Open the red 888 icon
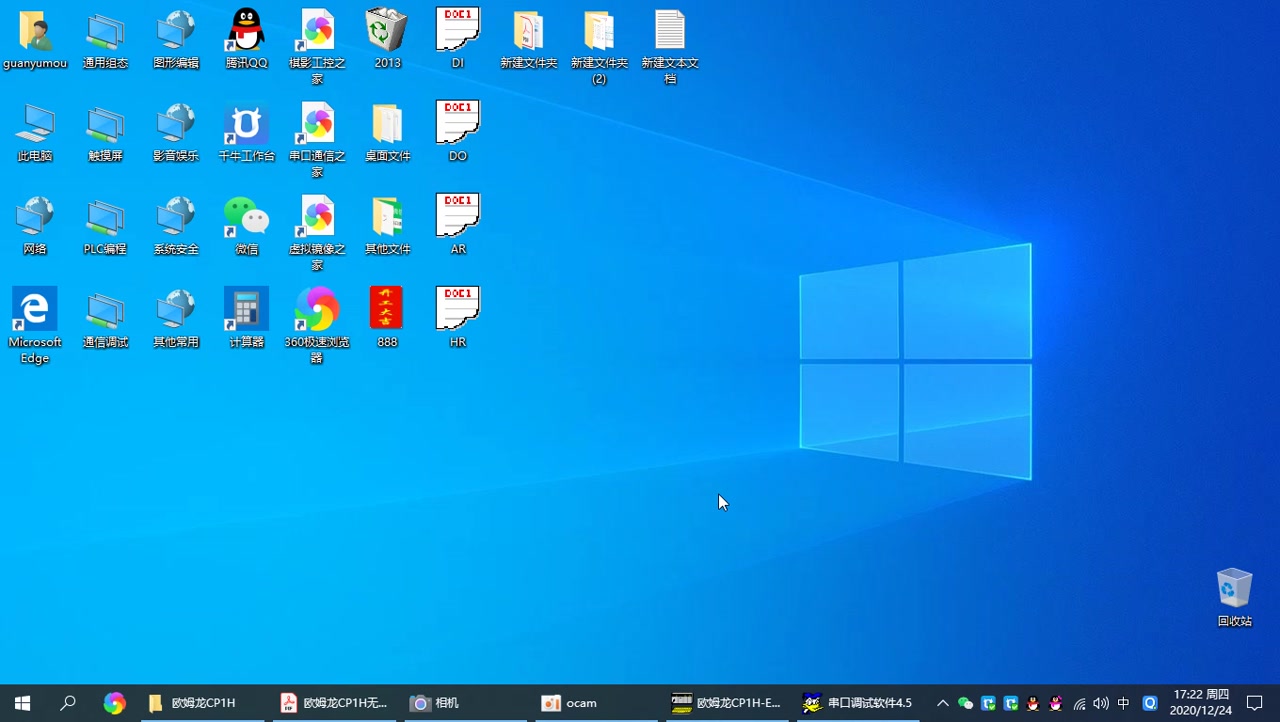The height and width of the screenshot is (722, 1280). coord(387,319)
